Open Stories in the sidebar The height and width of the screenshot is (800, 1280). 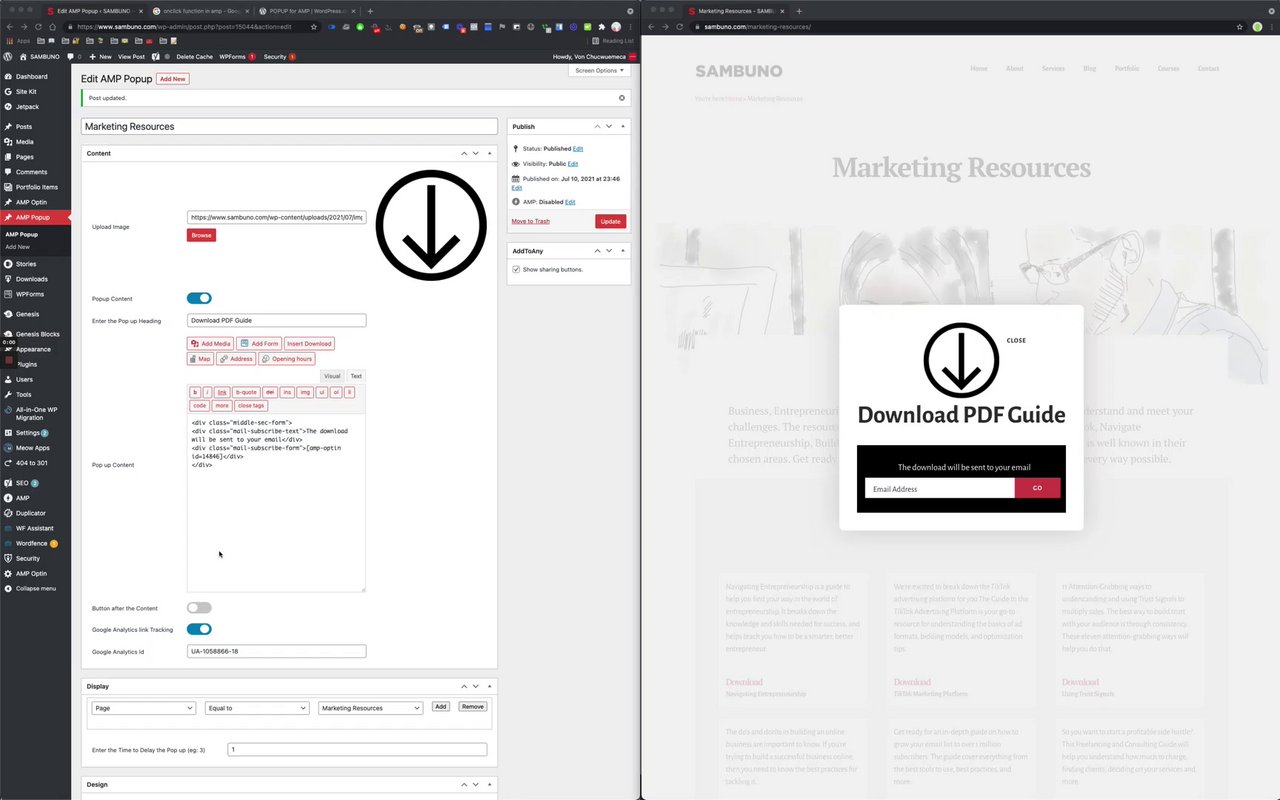click(x=26, y=264)
